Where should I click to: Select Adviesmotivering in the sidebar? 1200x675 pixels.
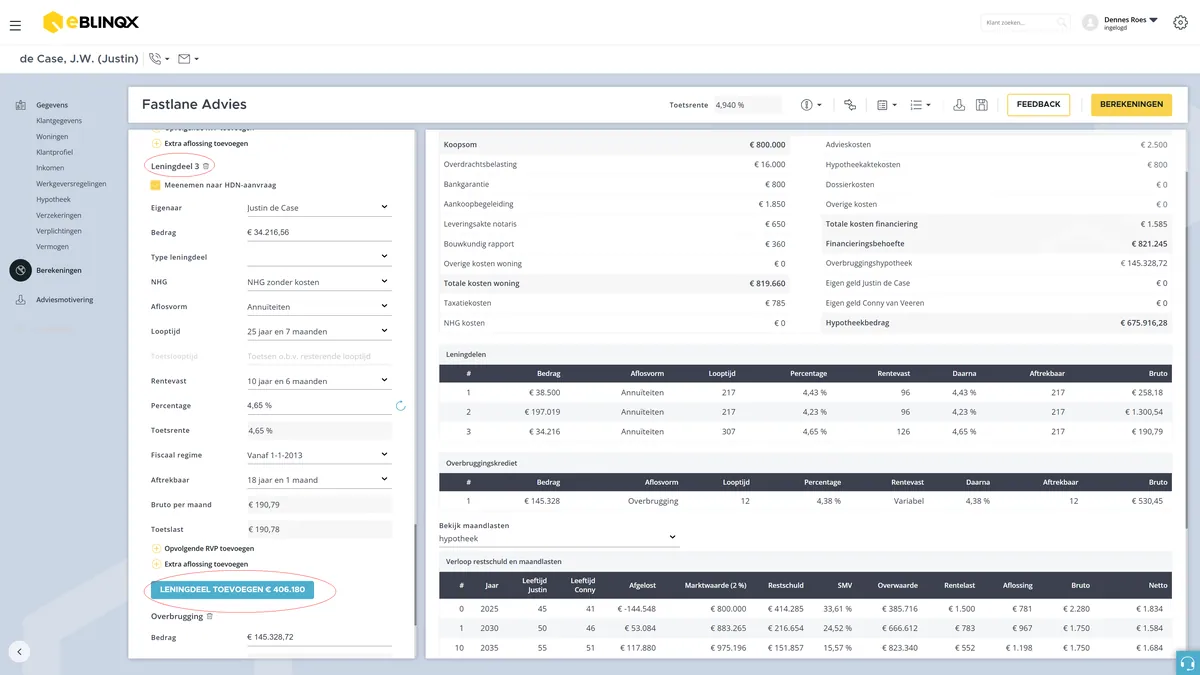pyautogui.click(x=64, y=299)
